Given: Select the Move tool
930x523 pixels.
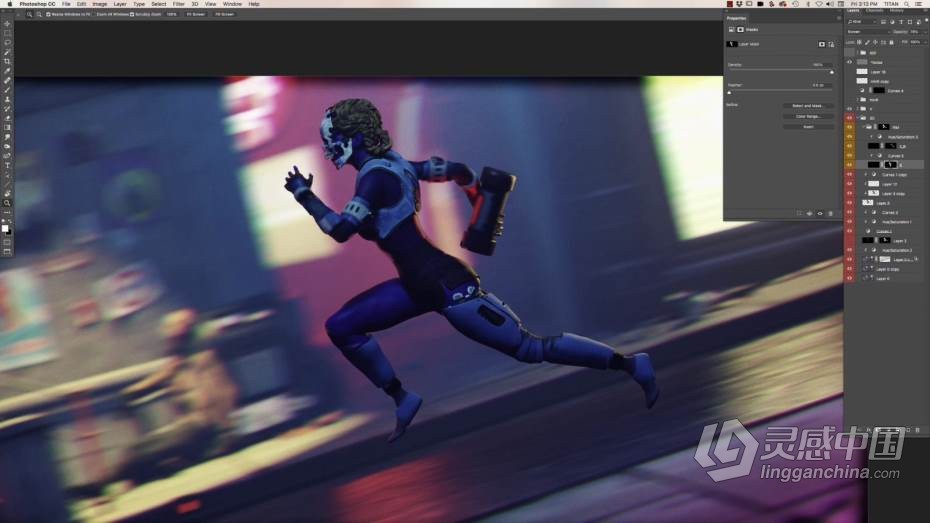Looking at the screenshot, I should click(7, 24).
